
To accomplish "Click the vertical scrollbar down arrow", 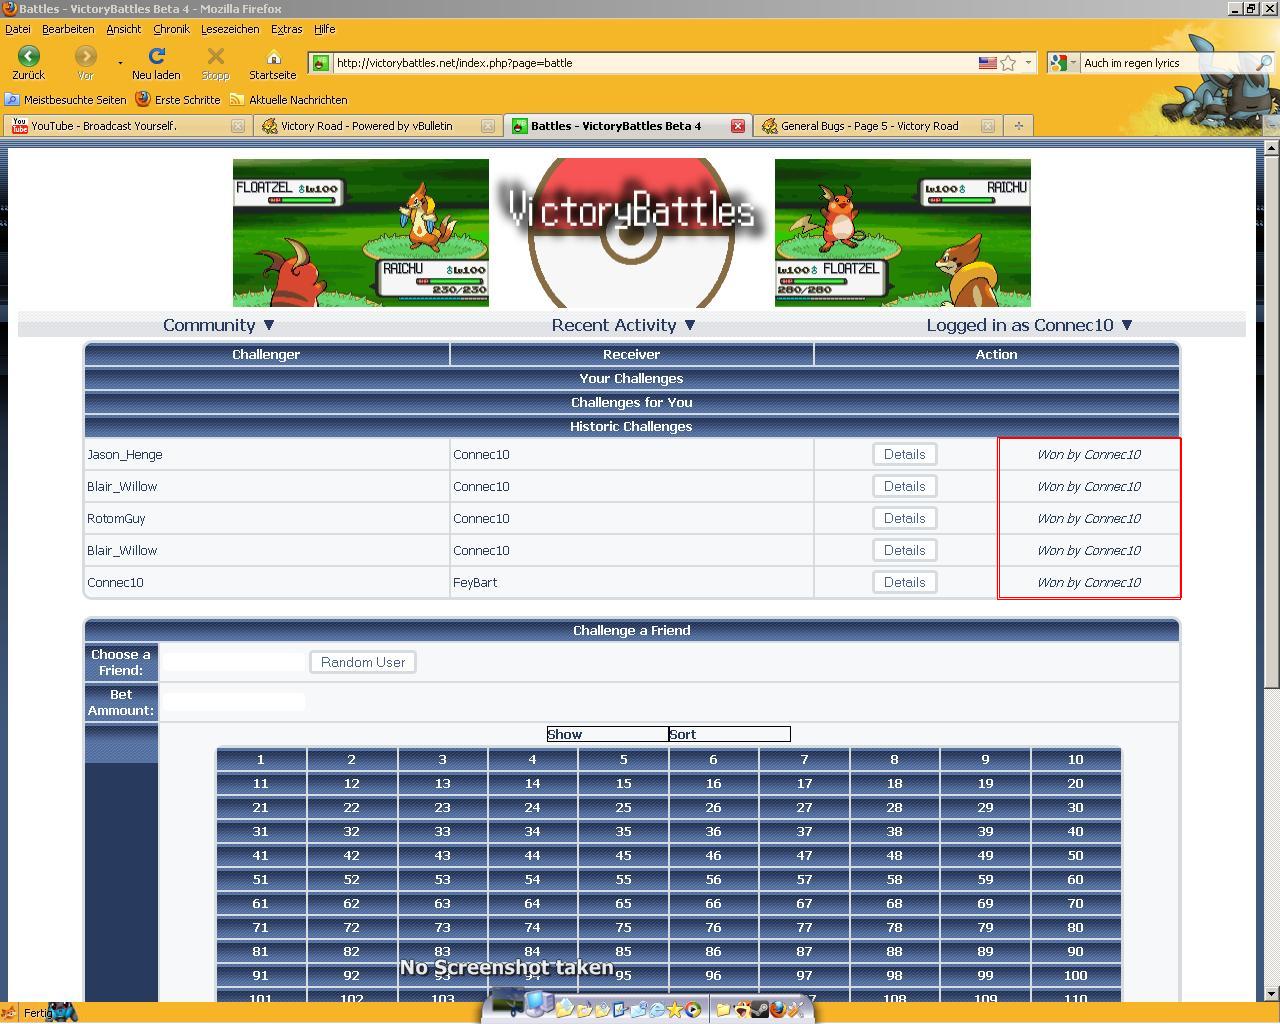I will point(1271,993).
